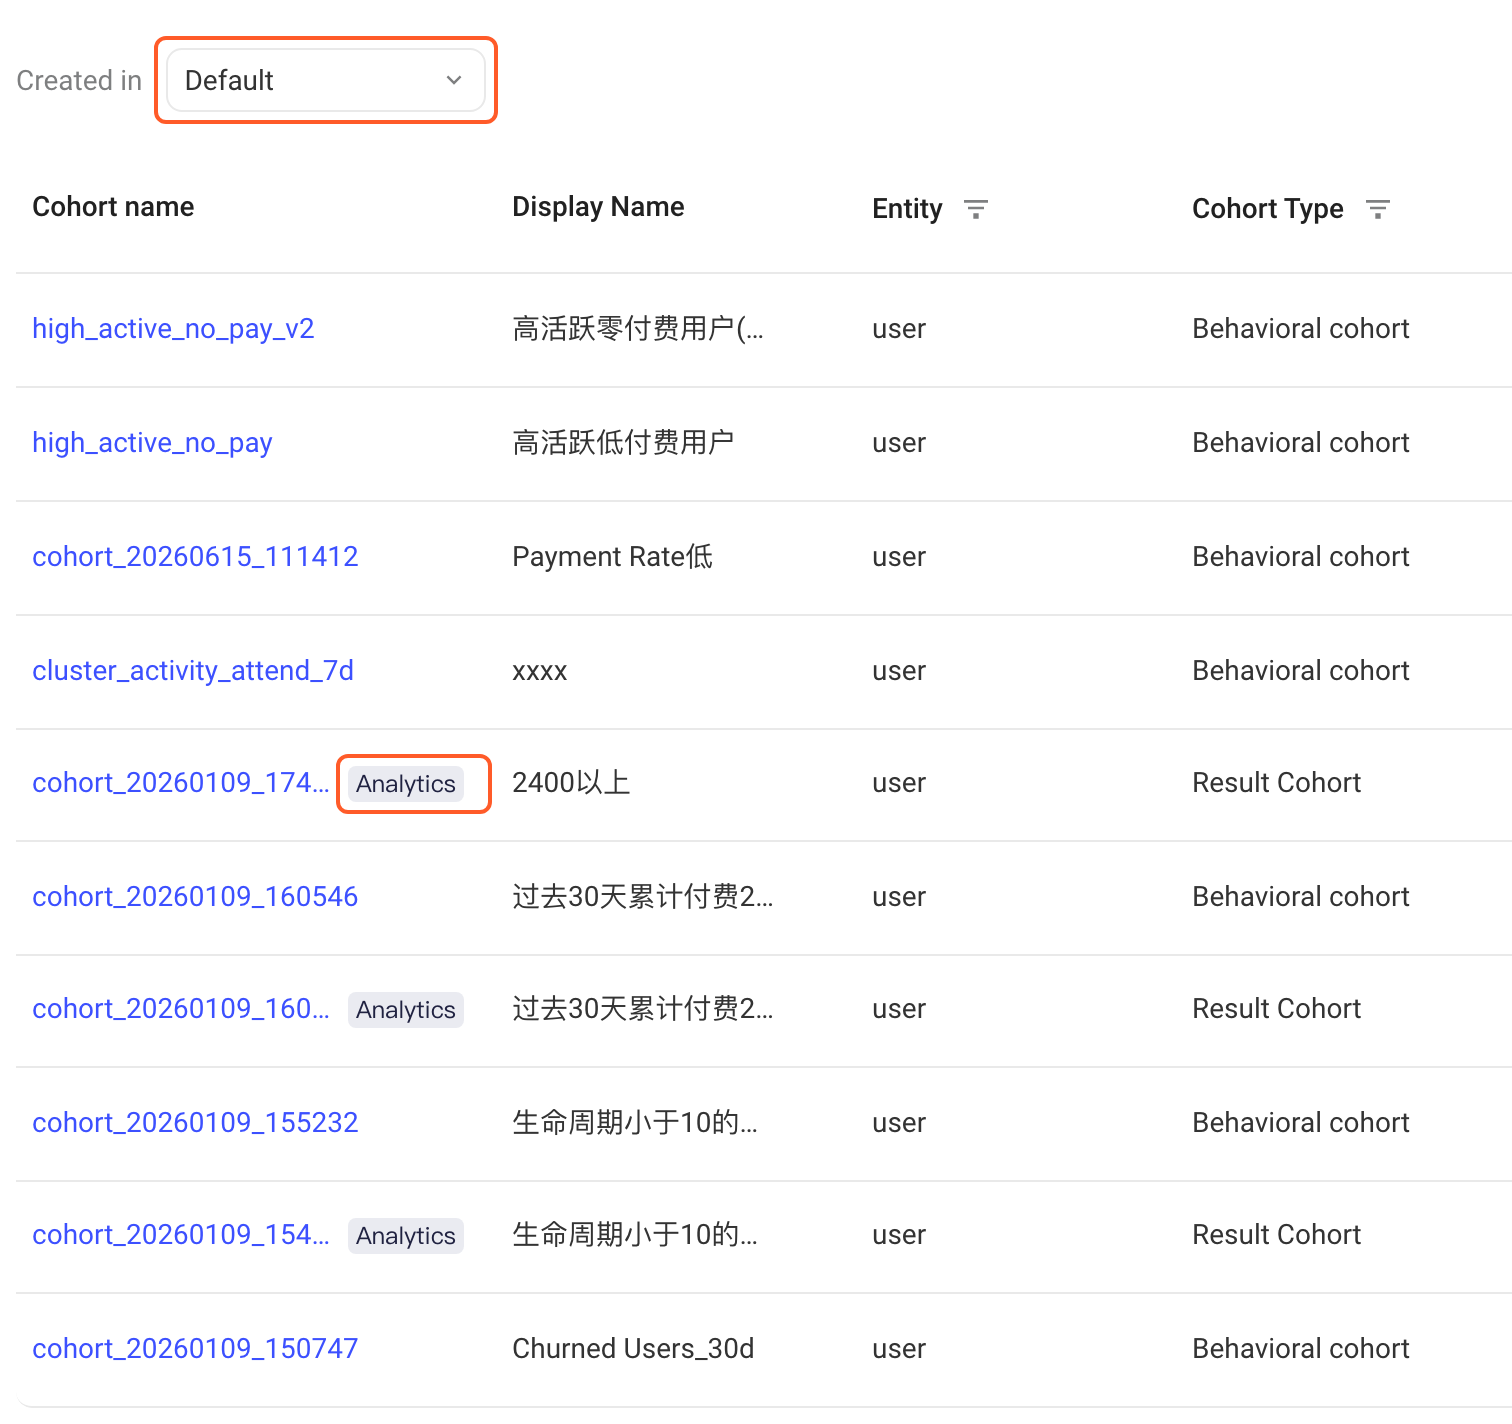Click Result Cohort on 2400以上 row
This screenshot has width=1512, height=1424.
coord(1276,783)
